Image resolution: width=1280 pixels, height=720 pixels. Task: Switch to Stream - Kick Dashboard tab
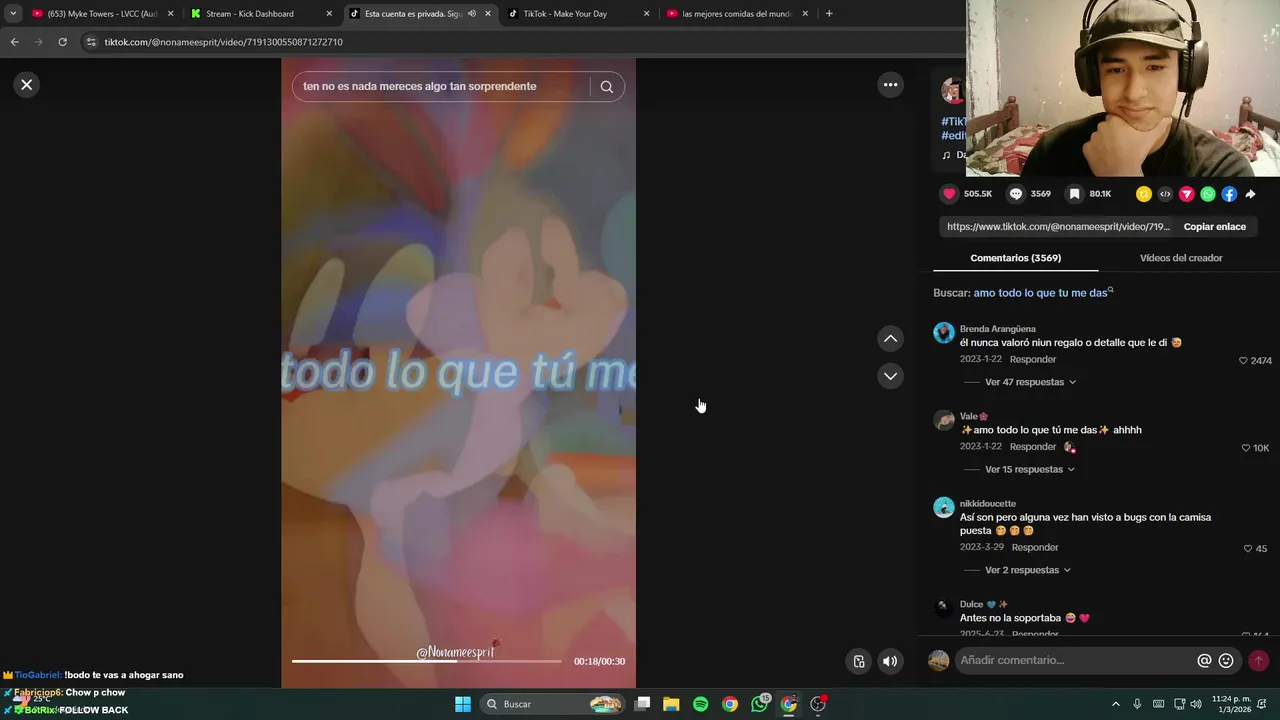pos(261,14)
